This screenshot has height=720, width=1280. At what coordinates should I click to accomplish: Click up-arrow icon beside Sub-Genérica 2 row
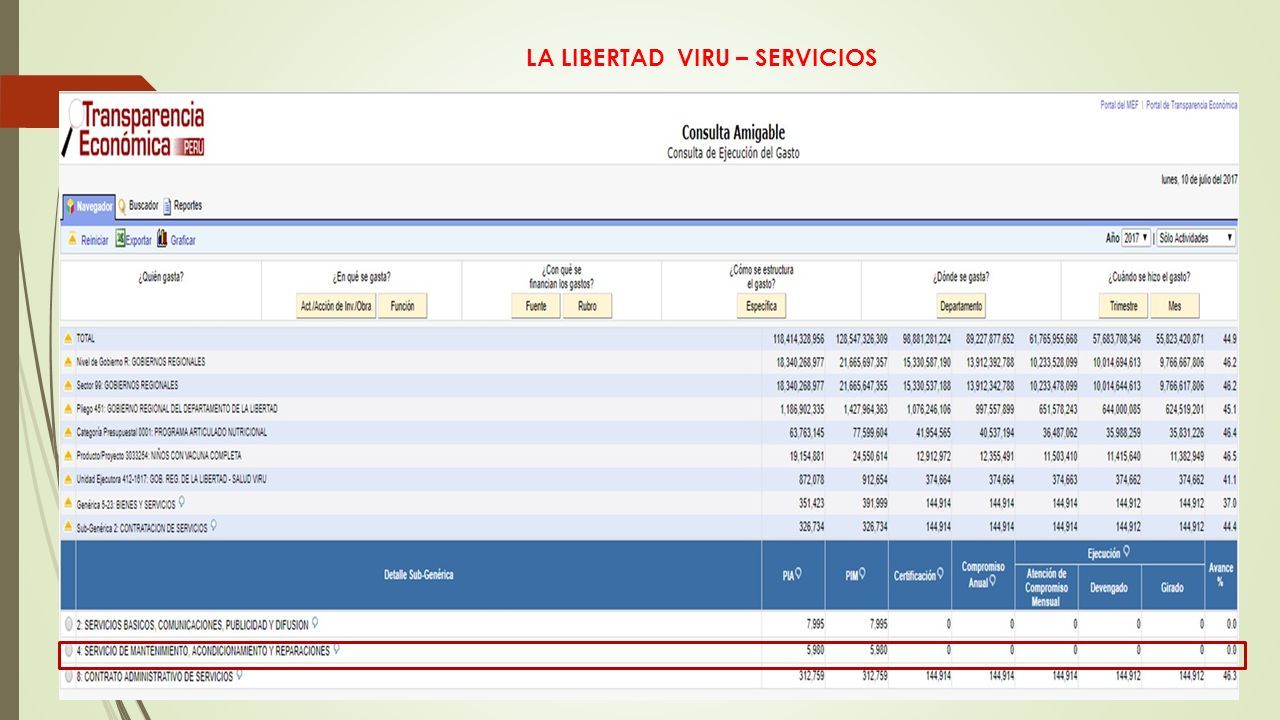[x=69, y=527]
